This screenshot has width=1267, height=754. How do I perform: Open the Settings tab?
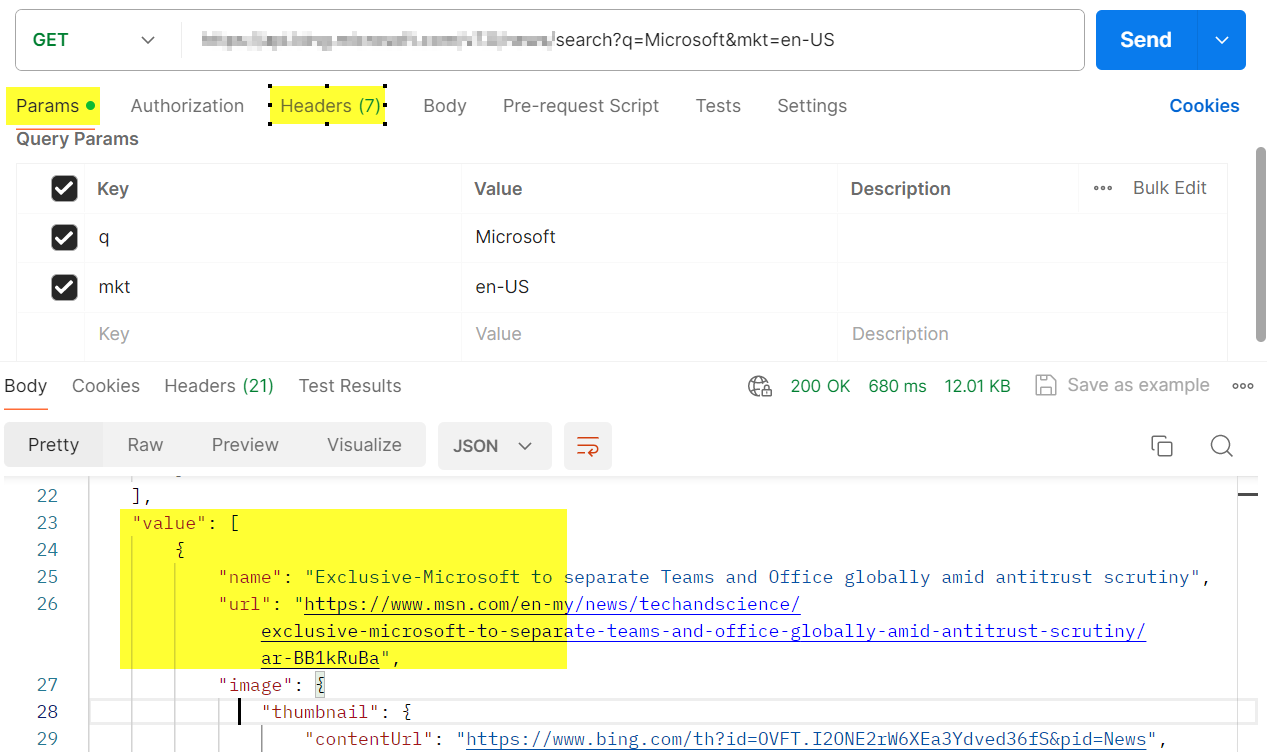(812, 106)
